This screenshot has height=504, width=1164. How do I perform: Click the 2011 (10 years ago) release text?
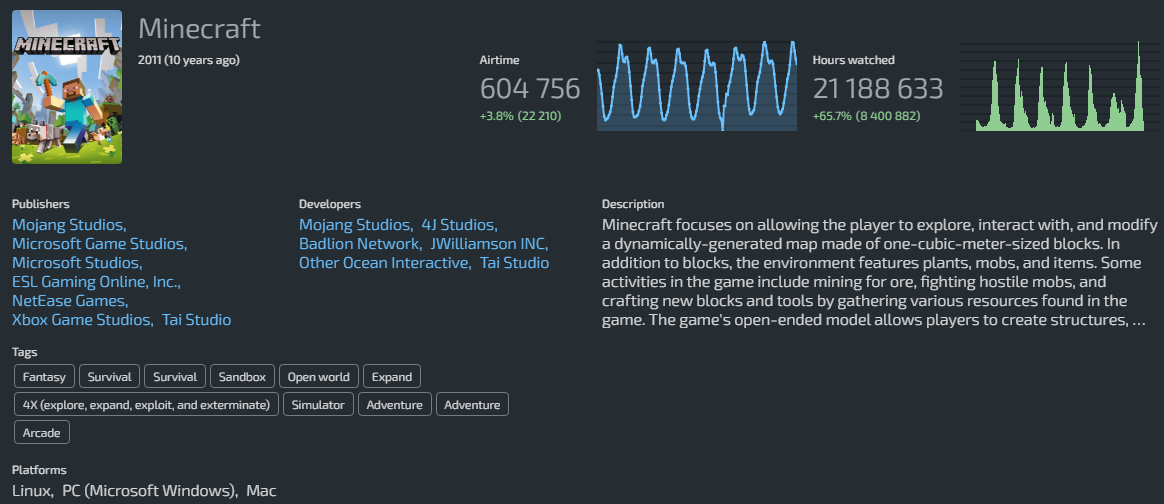tap(189, 60)
